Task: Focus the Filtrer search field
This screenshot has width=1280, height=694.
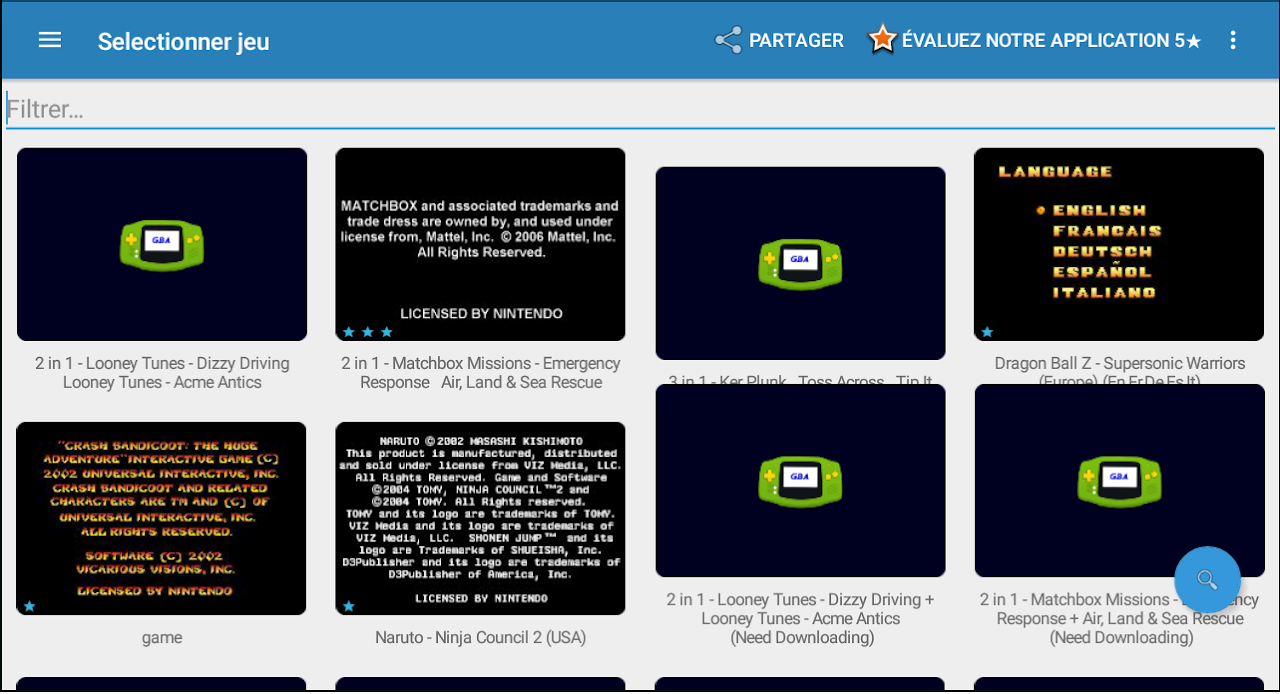Action: pos(640,109)
